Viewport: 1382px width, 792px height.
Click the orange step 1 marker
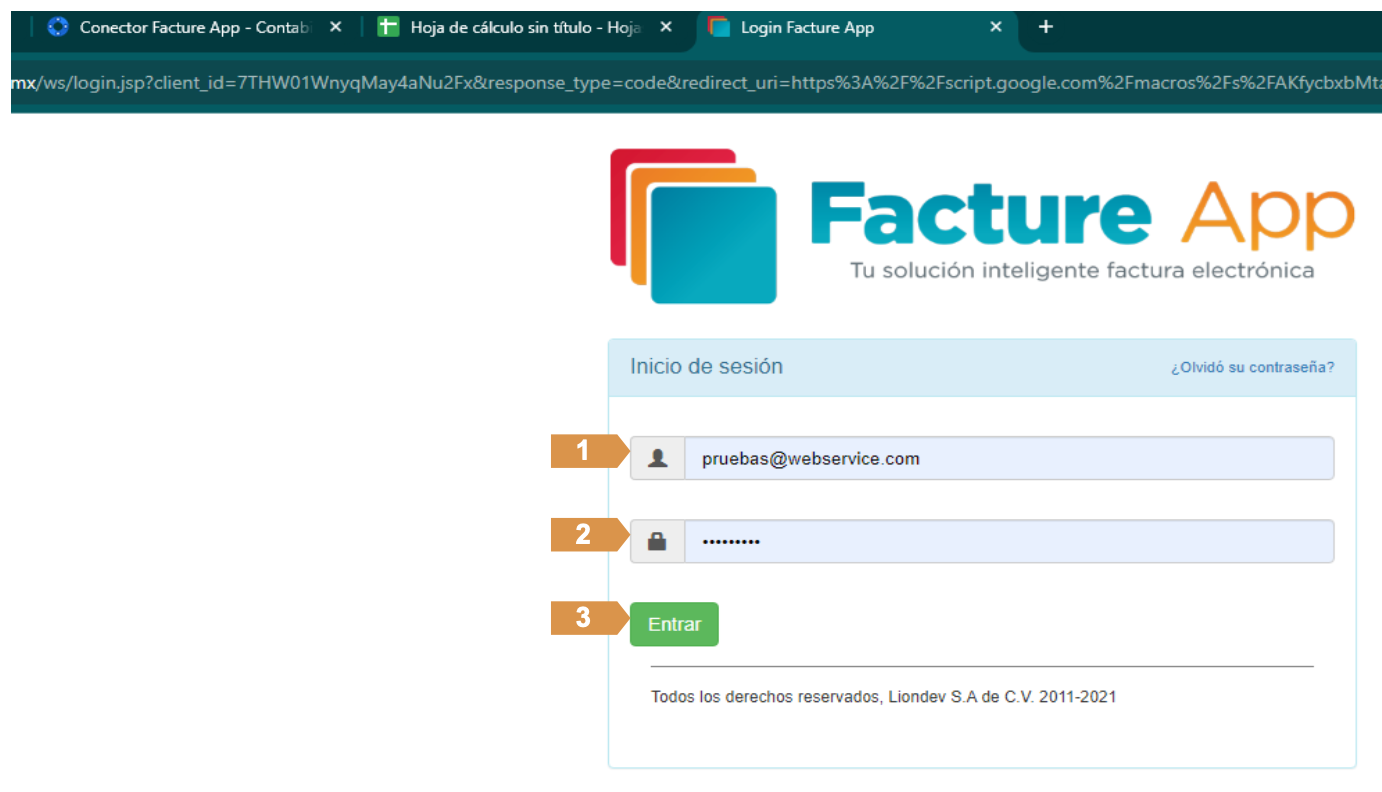[x=585, y=451]
